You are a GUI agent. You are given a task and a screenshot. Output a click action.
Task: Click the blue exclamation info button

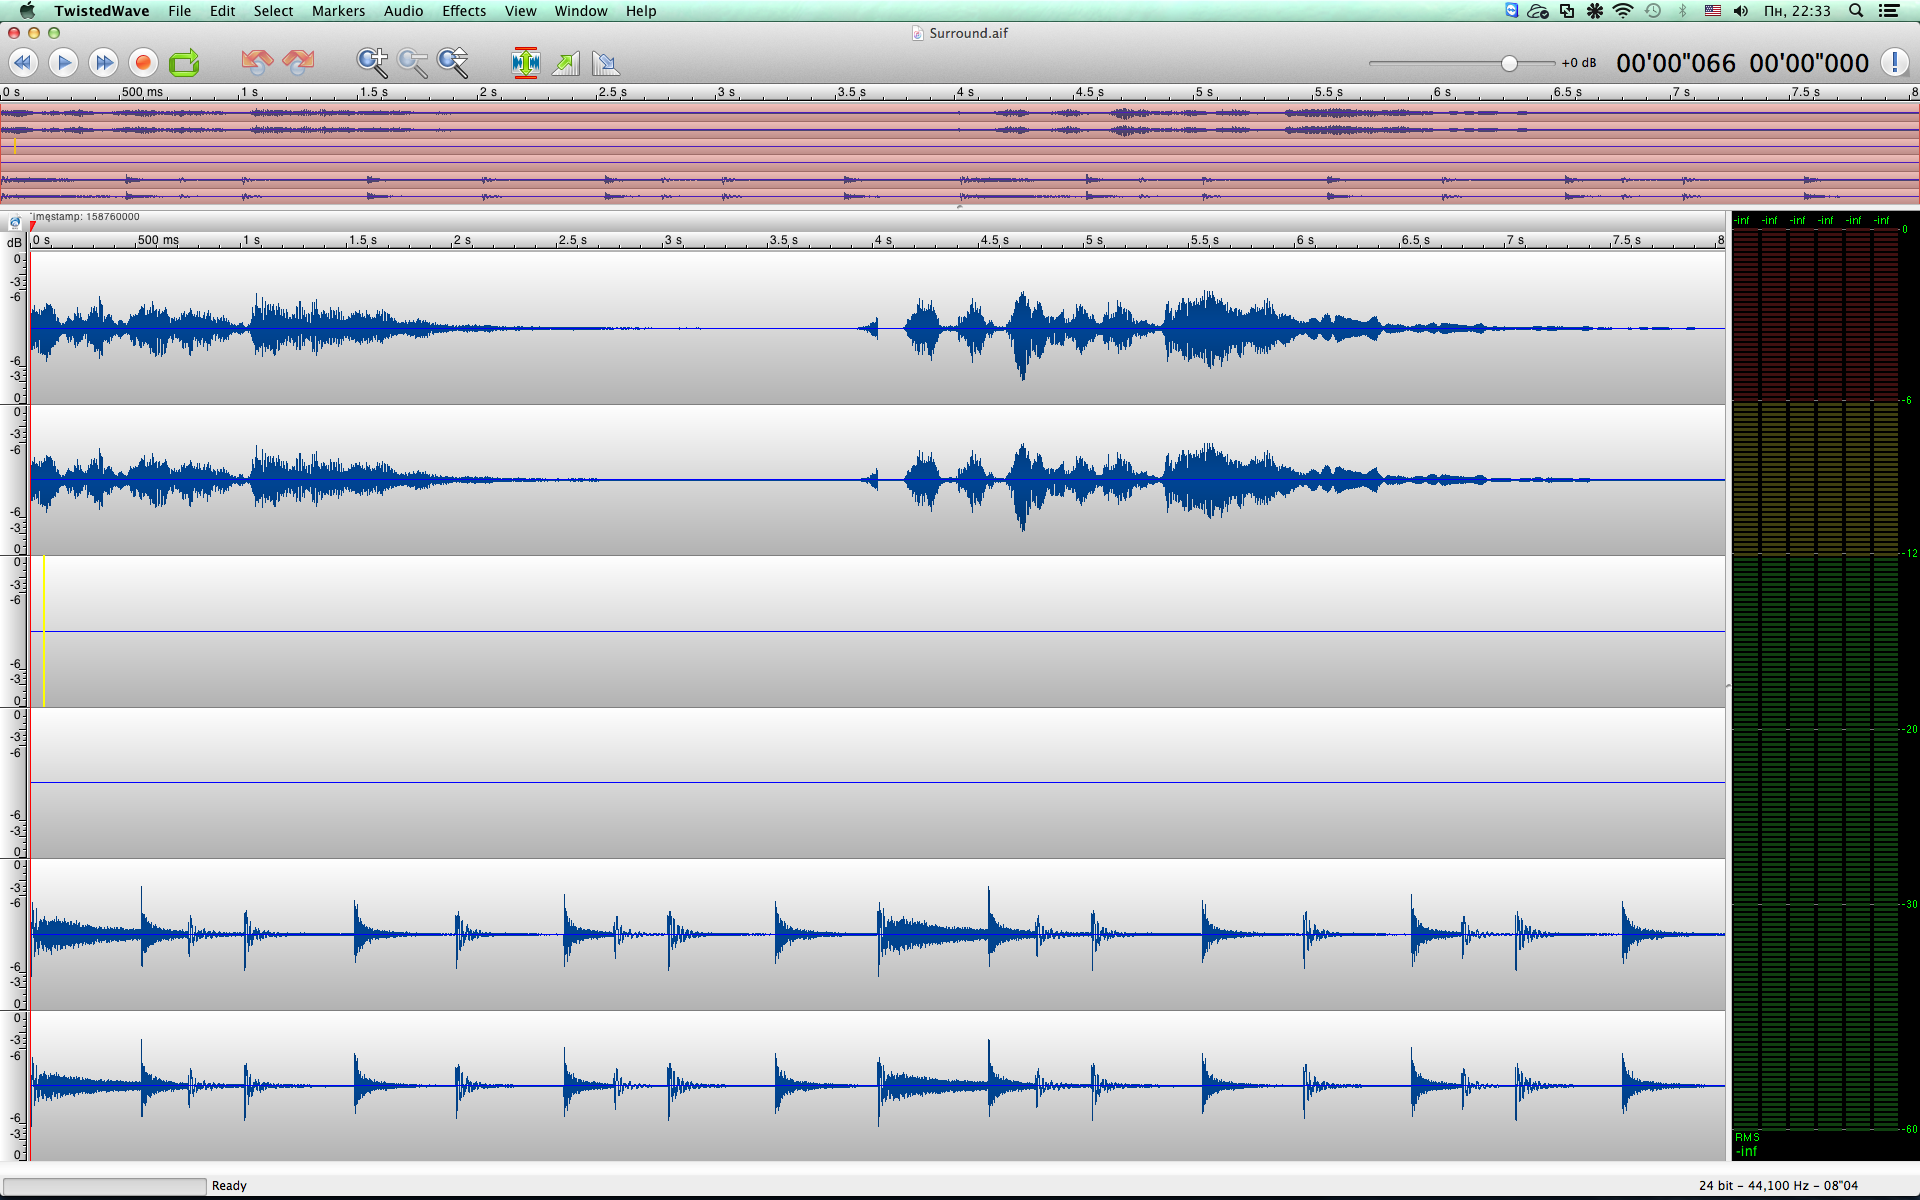(1894, 63)
